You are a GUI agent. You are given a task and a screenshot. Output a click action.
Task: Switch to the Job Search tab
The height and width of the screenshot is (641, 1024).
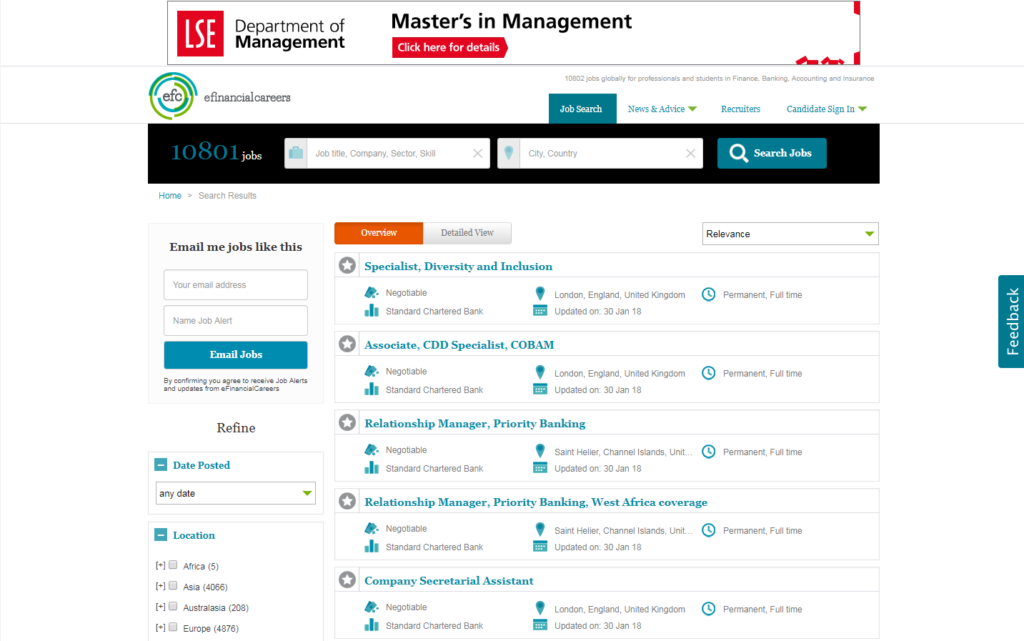click(581, 108)
